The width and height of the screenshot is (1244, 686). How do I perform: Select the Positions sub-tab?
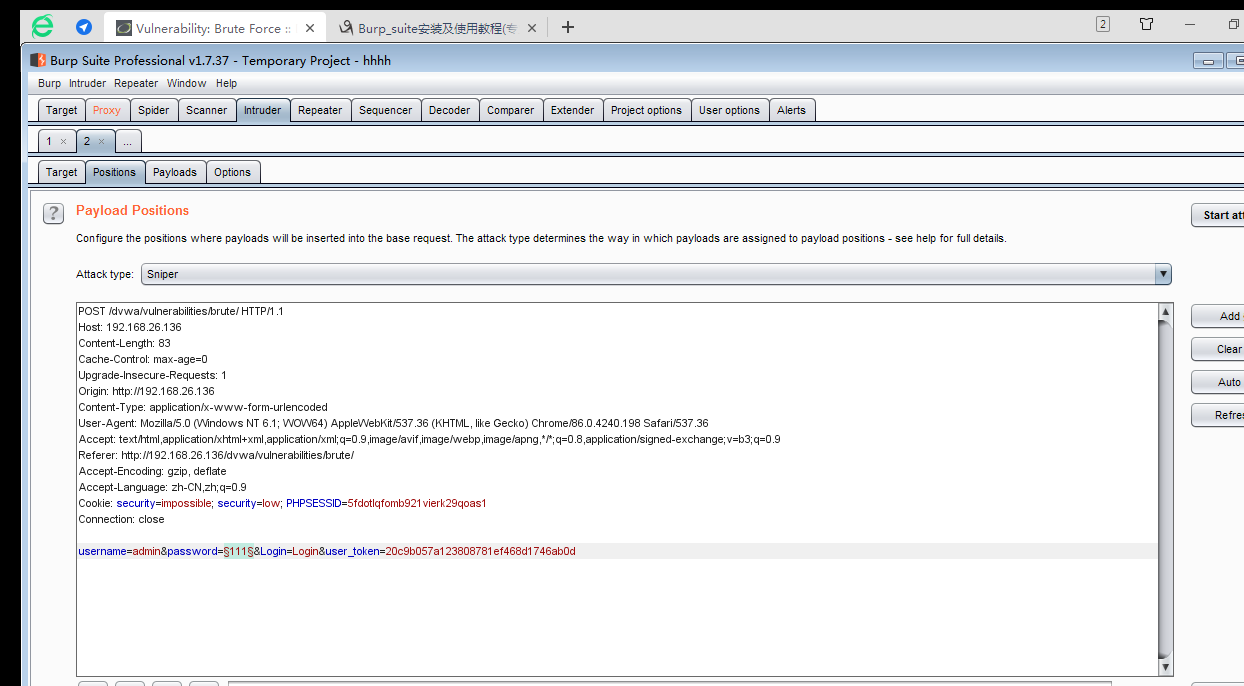coord(114,172)
